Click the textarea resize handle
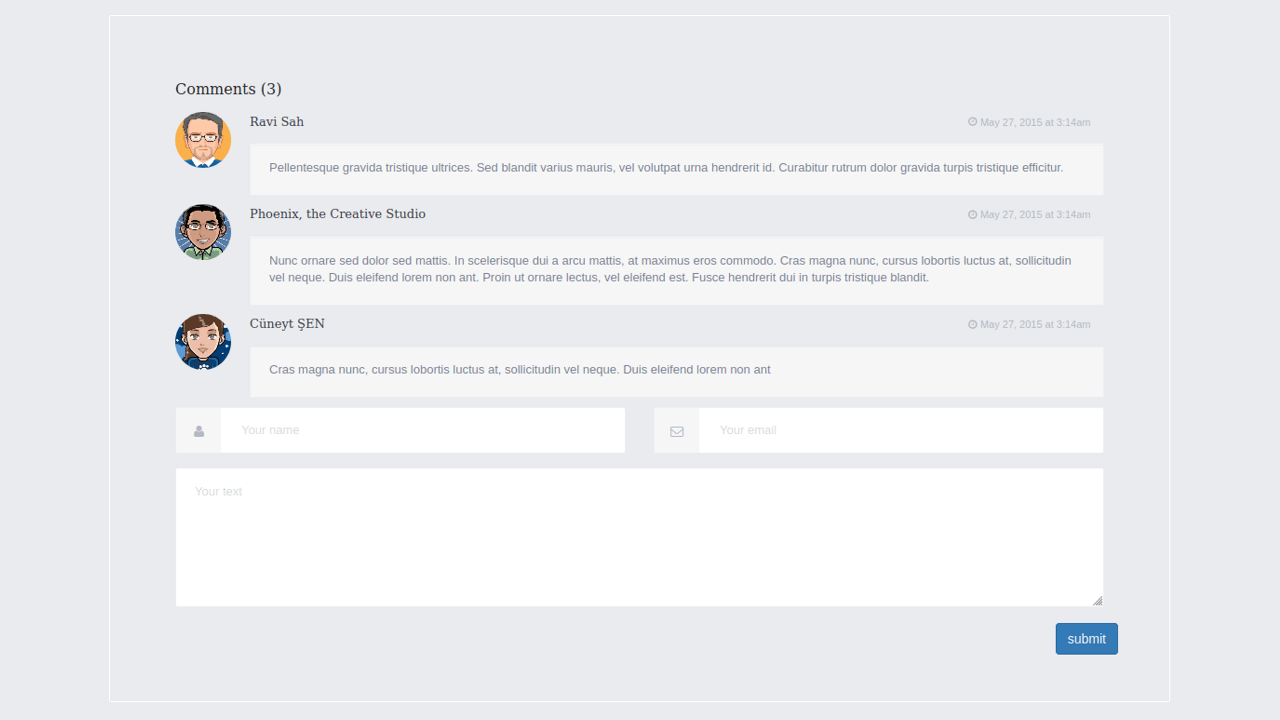Screen dimensions: 1280x720 click(1097, 600)
